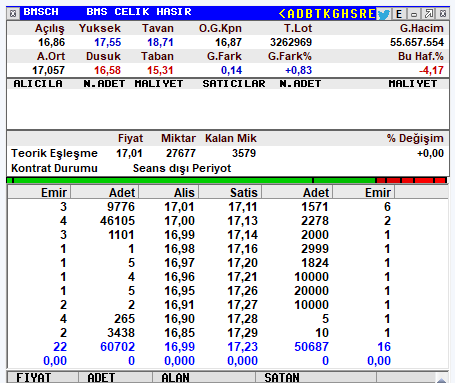
Task: Click the detach window arrow icon
Action: pos(429,14)
